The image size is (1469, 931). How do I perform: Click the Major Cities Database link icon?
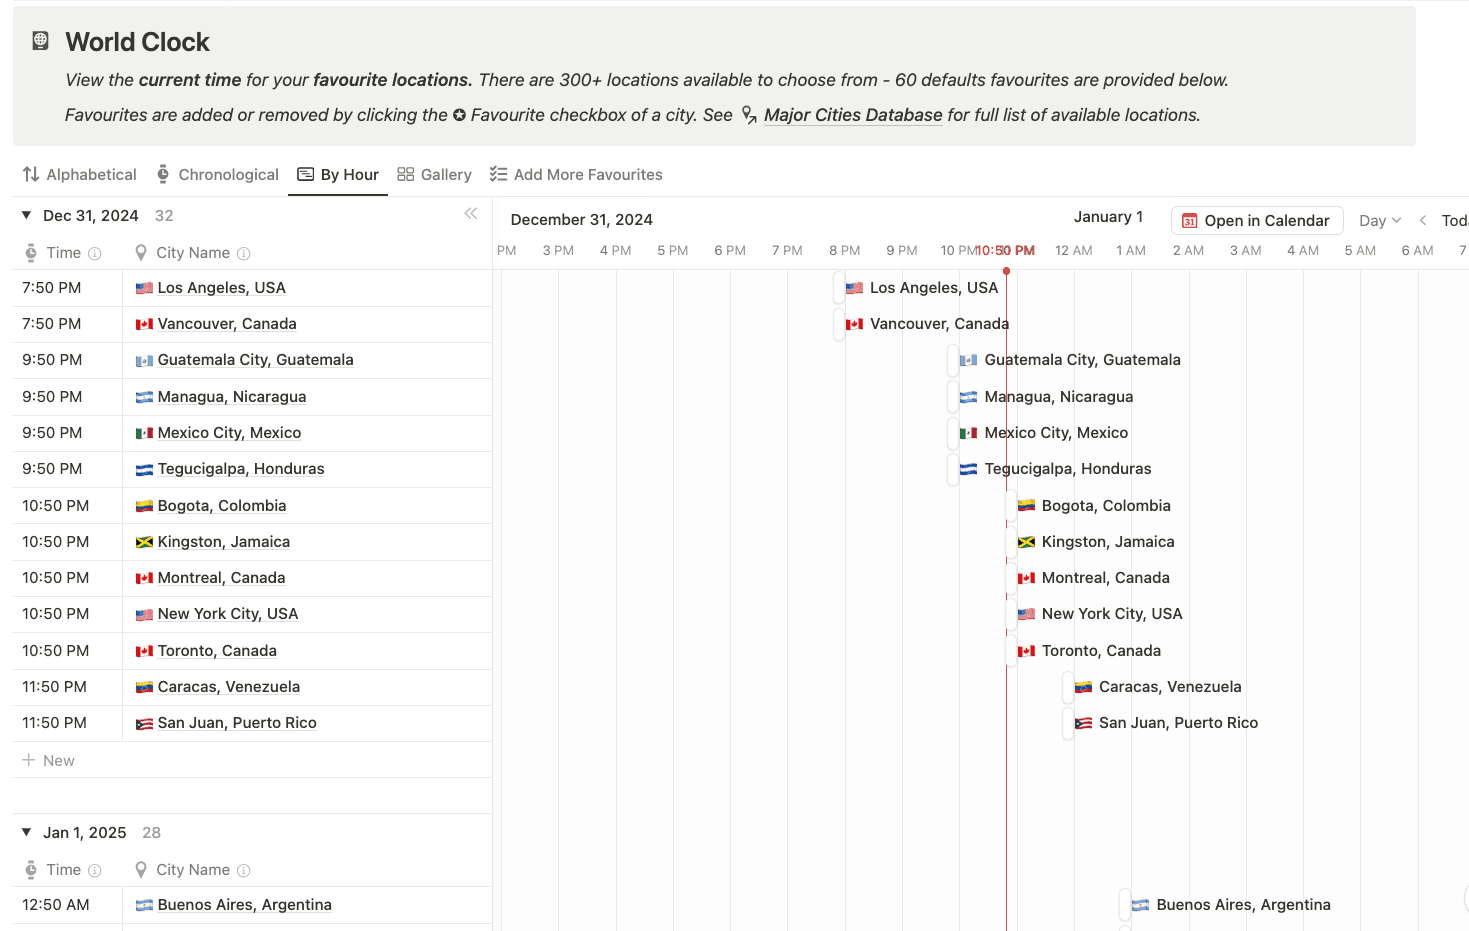point(749,115)
